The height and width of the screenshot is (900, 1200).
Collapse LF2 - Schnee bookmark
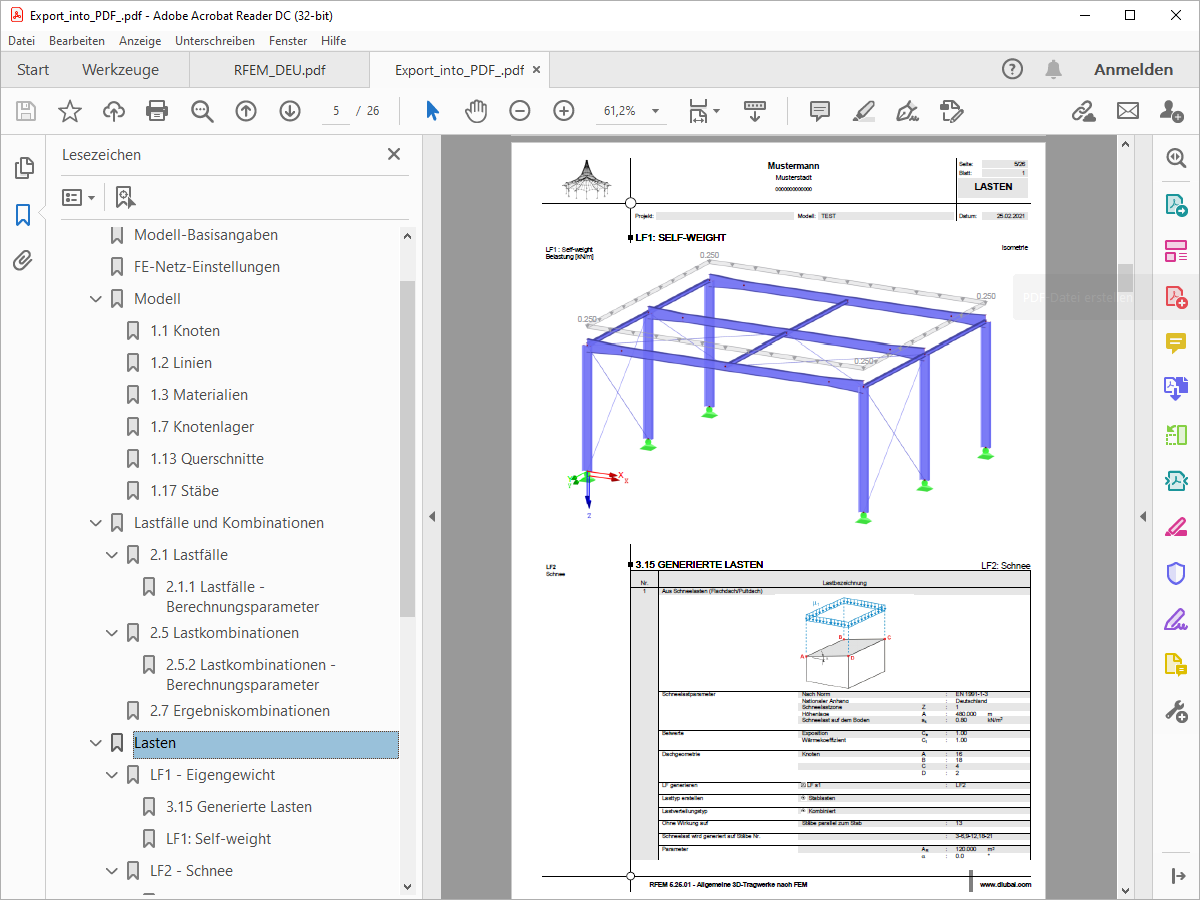[112, 871]
